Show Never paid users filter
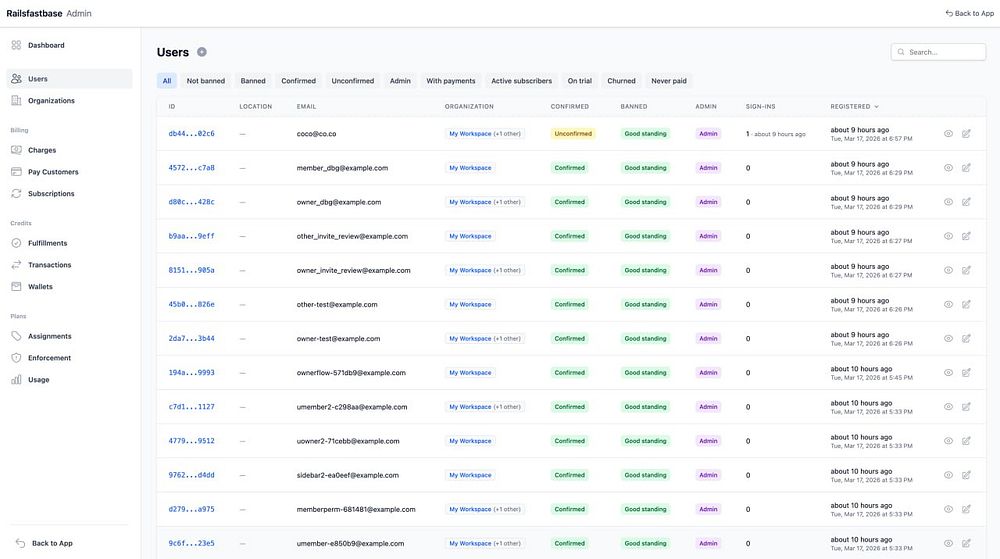1000x559 pixels. tap(668, 81)
